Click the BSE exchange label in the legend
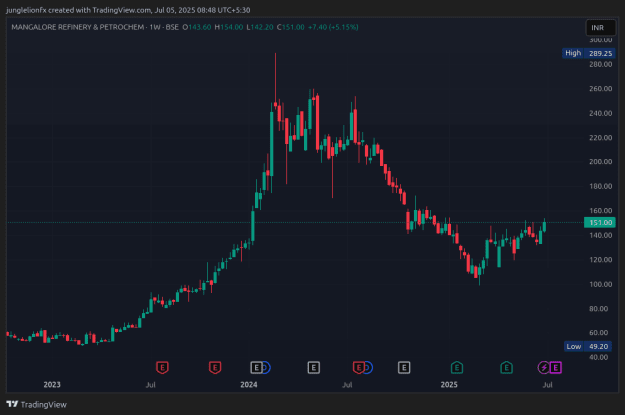 coord(172,27)
